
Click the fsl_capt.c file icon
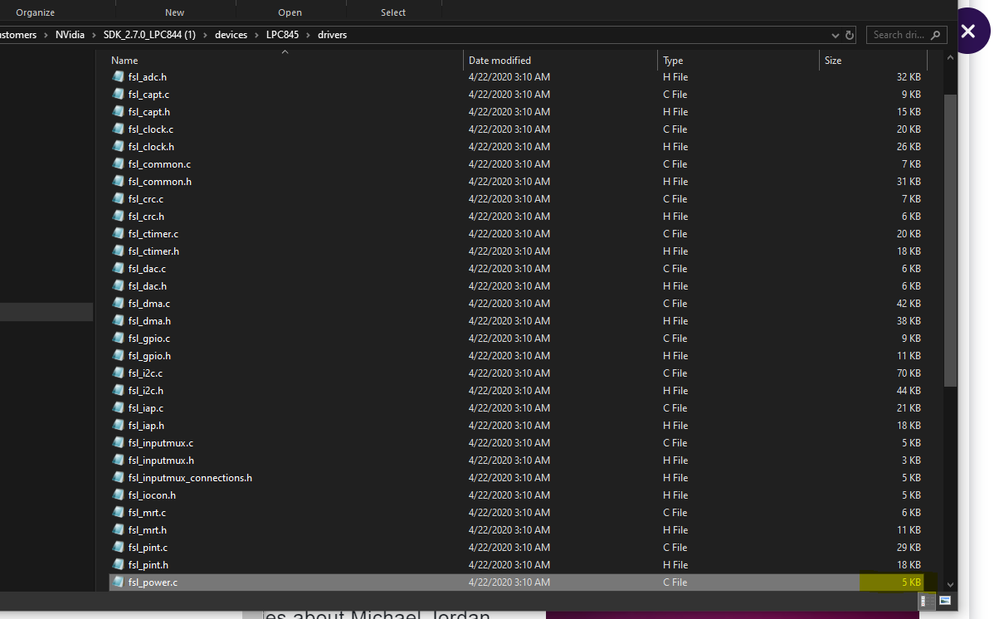118,94
